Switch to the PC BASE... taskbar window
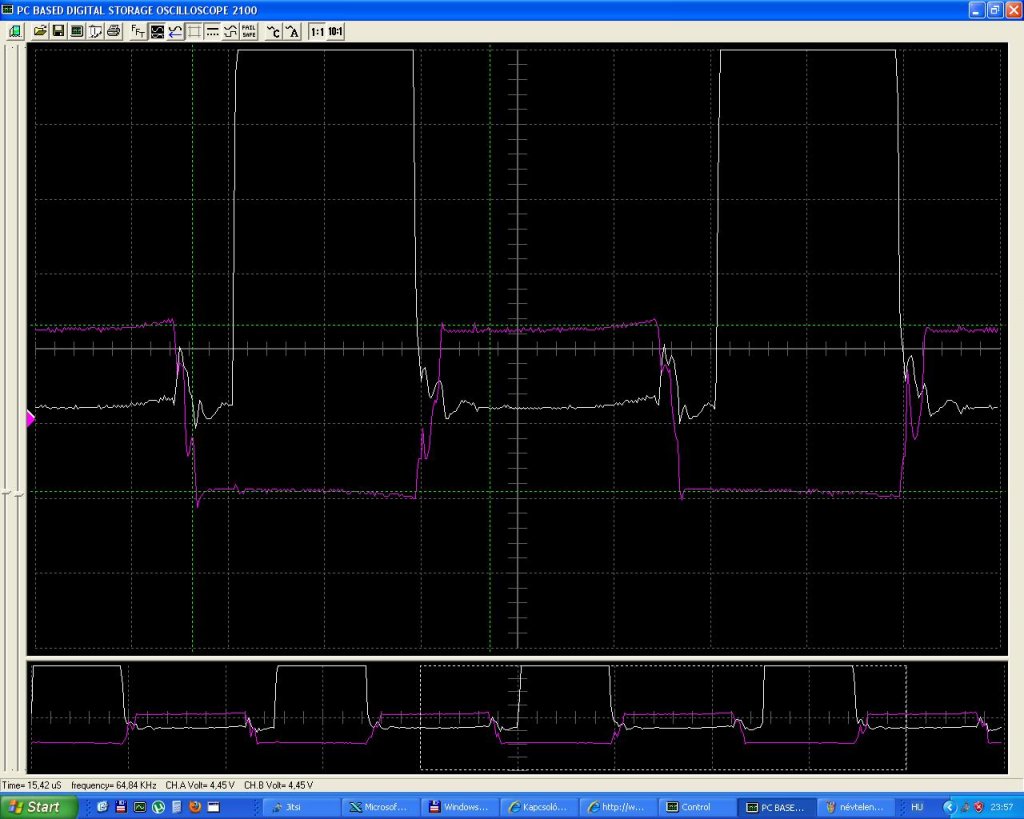1024x819 pixels. (775, 807)
